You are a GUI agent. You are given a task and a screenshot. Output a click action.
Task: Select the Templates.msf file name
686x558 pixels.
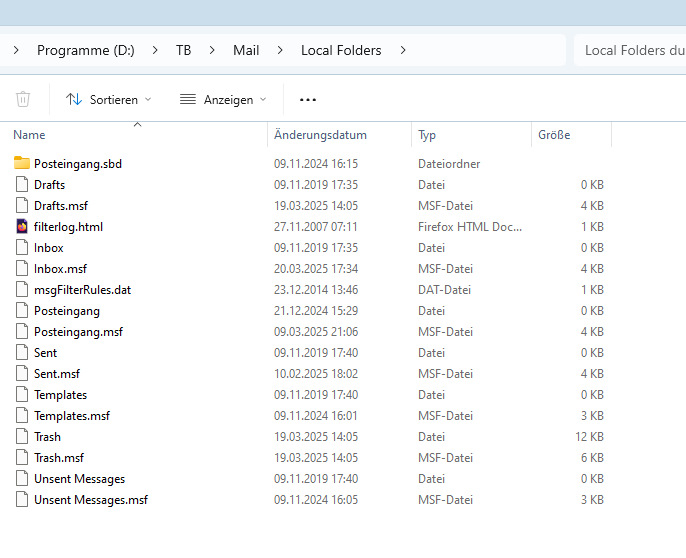(72, 416)
